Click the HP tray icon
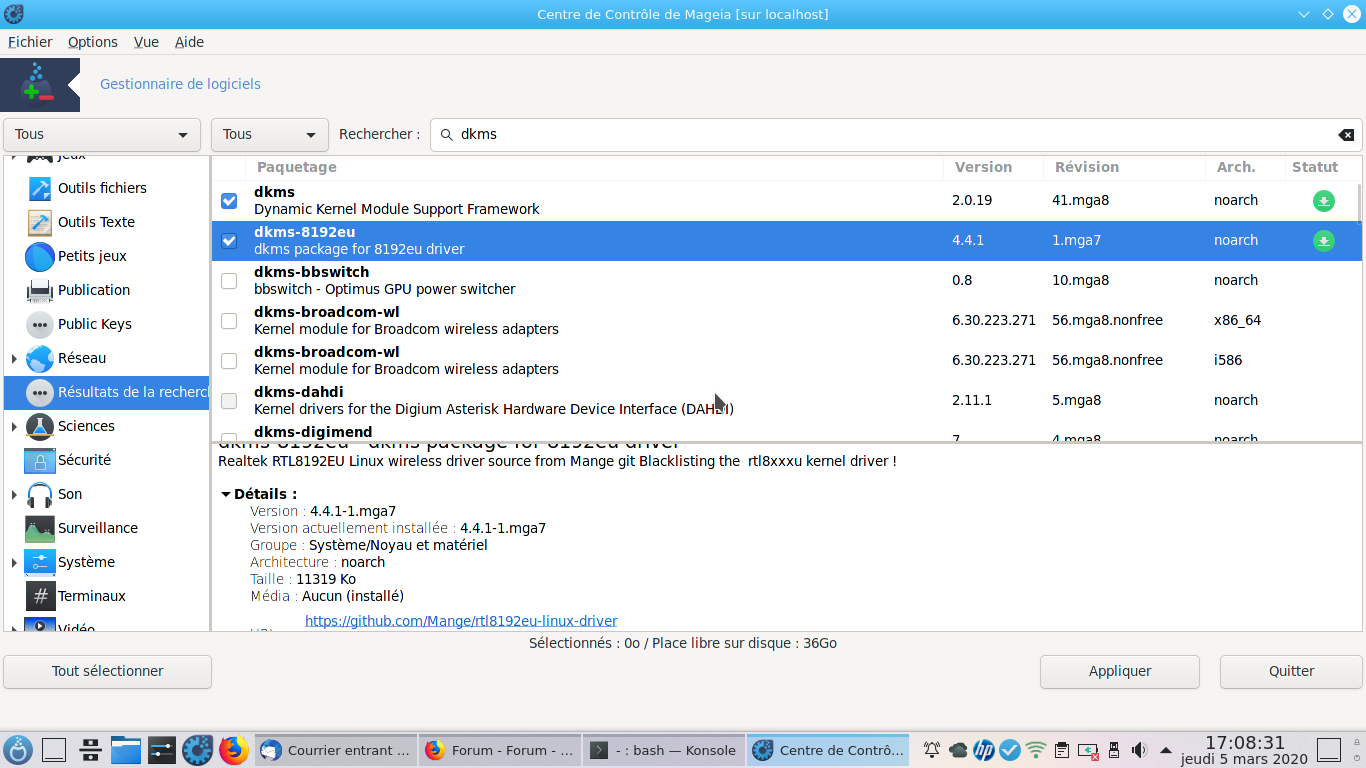Viewport: 1366px width, 768px height. (984, 750)
